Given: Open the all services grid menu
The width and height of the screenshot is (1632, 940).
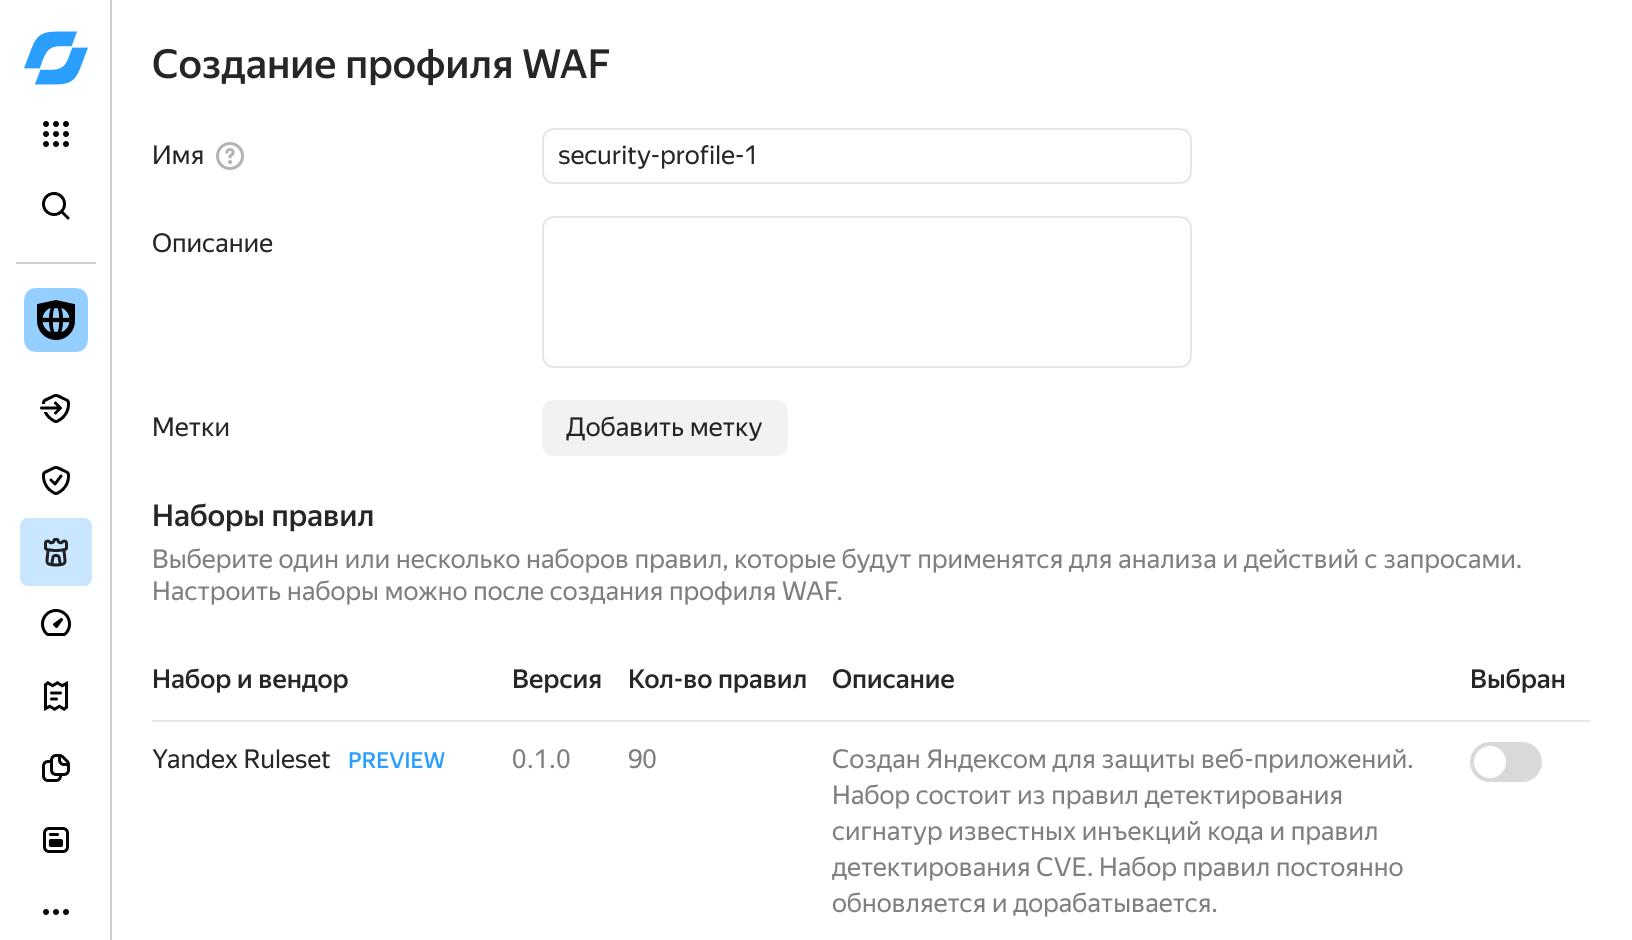Looking at the screenshot, I should tap(56, 134).
